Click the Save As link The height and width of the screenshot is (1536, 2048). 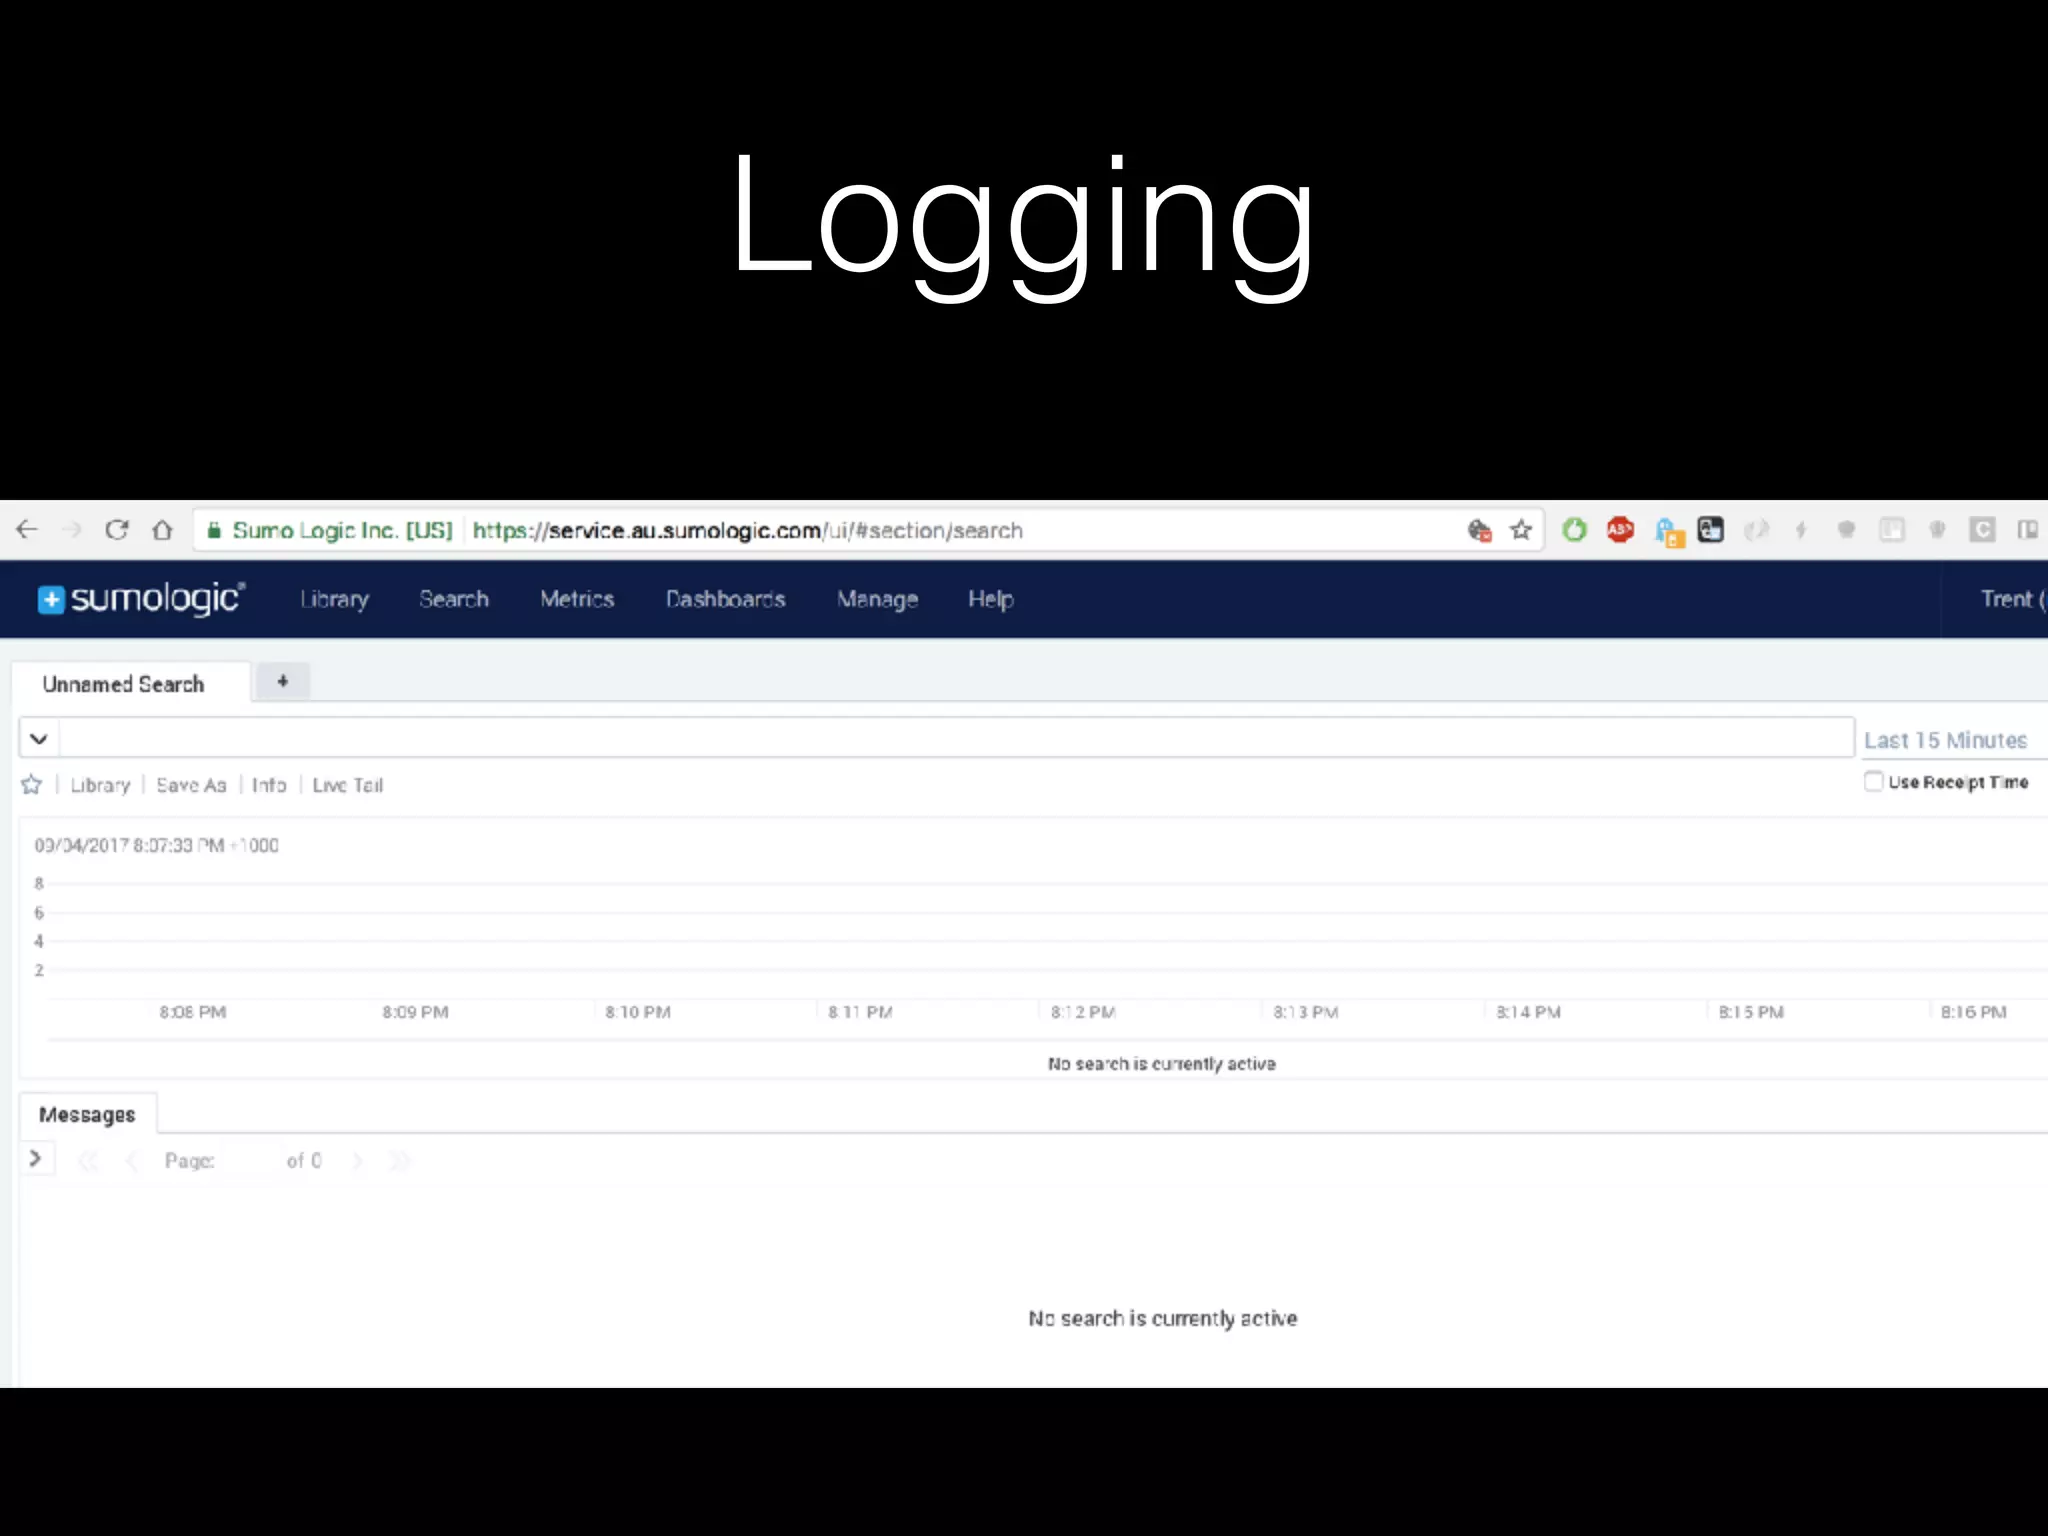point(191,785)
